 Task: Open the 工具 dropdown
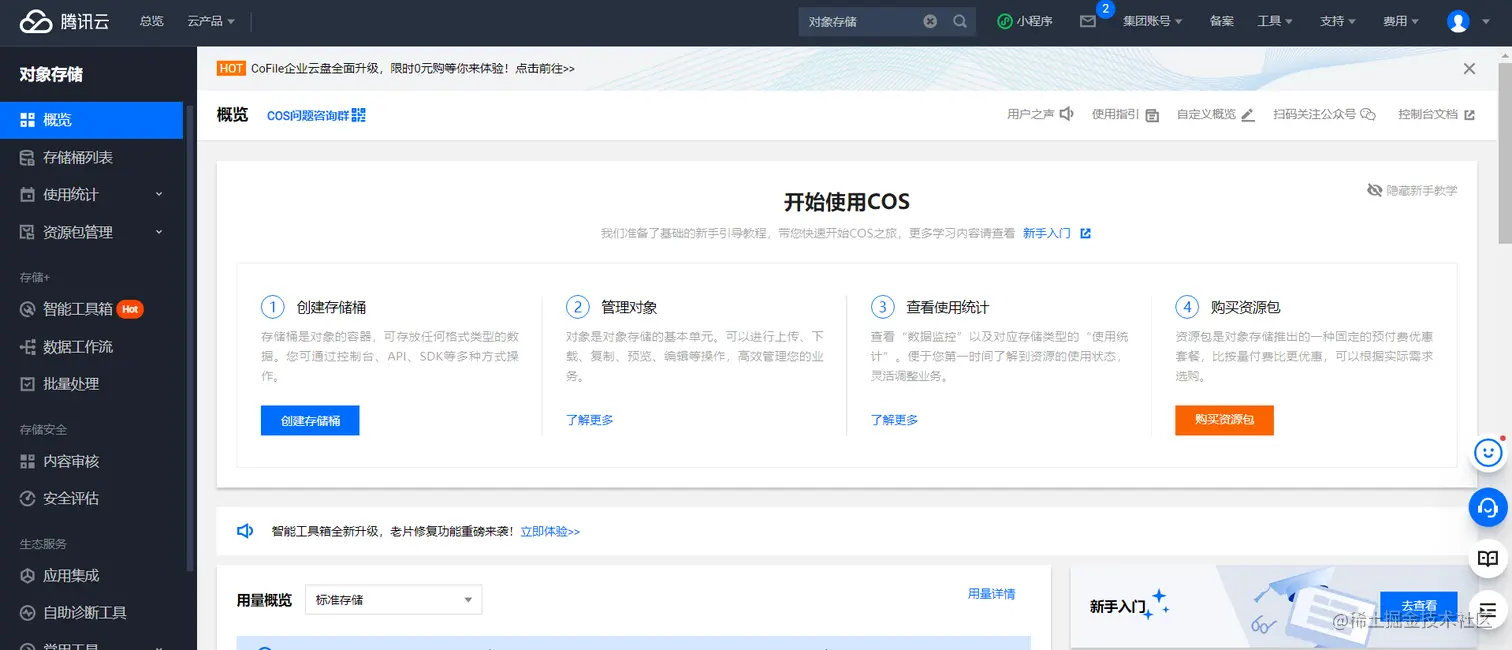point(1275,21)
